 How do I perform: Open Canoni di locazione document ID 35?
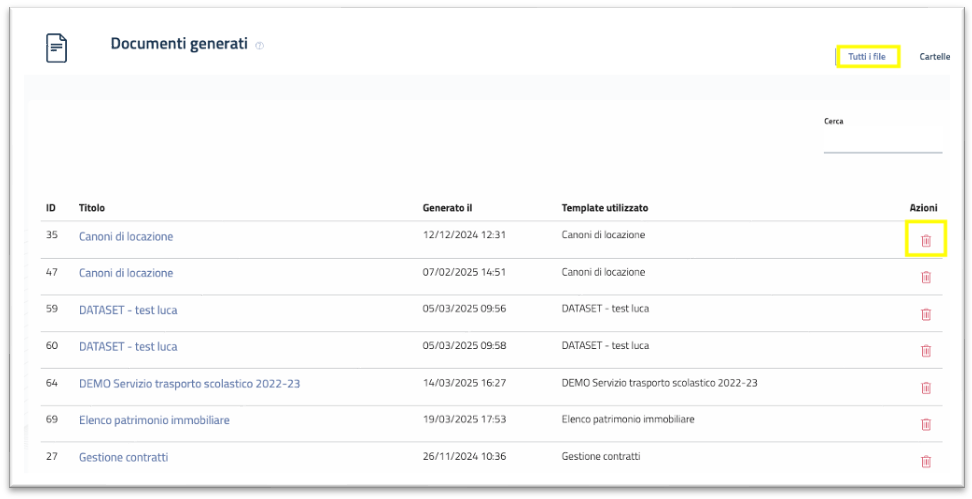126,237
